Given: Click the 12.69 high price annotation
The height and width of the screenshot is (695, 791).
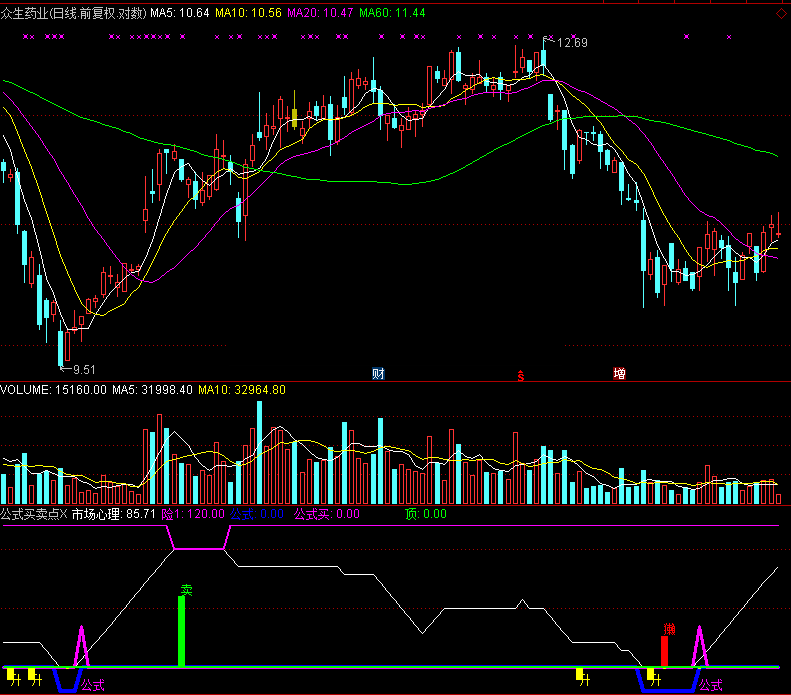Looking at the screenshot, I should click(x=572, y=43).
